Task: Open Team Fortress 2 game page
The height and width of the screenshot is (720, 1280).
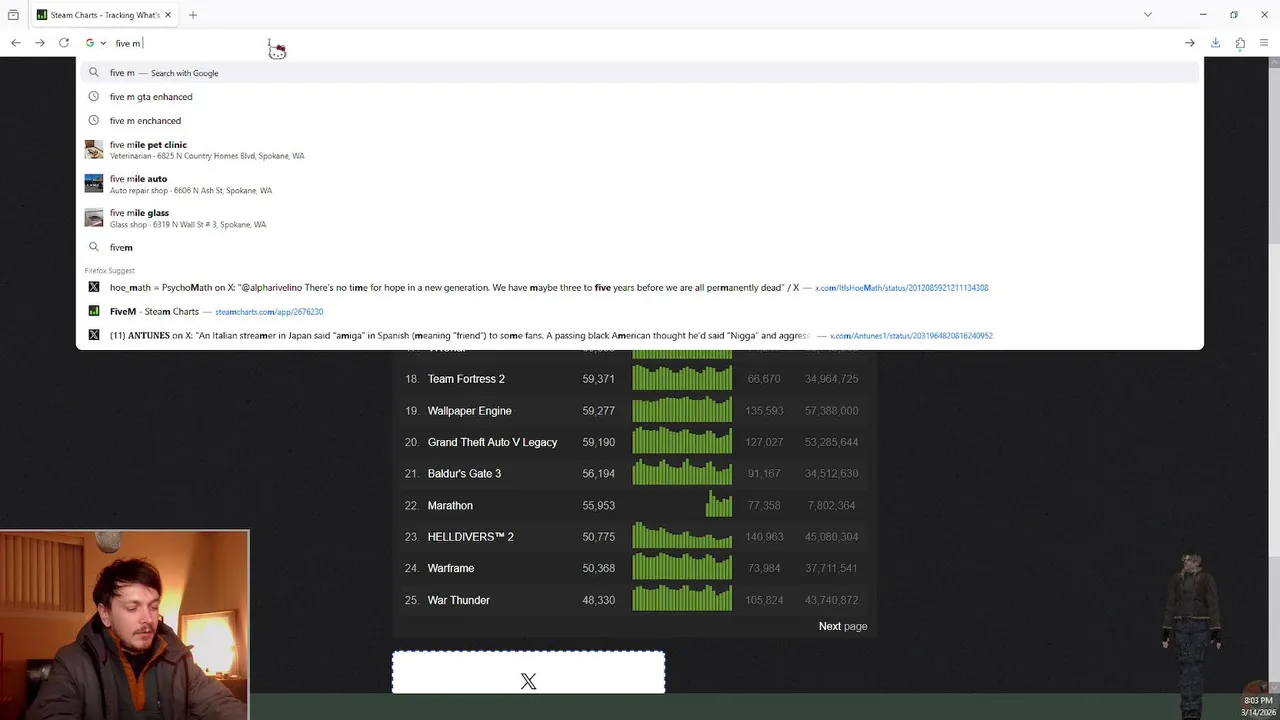Action: [x=466, y=379]
